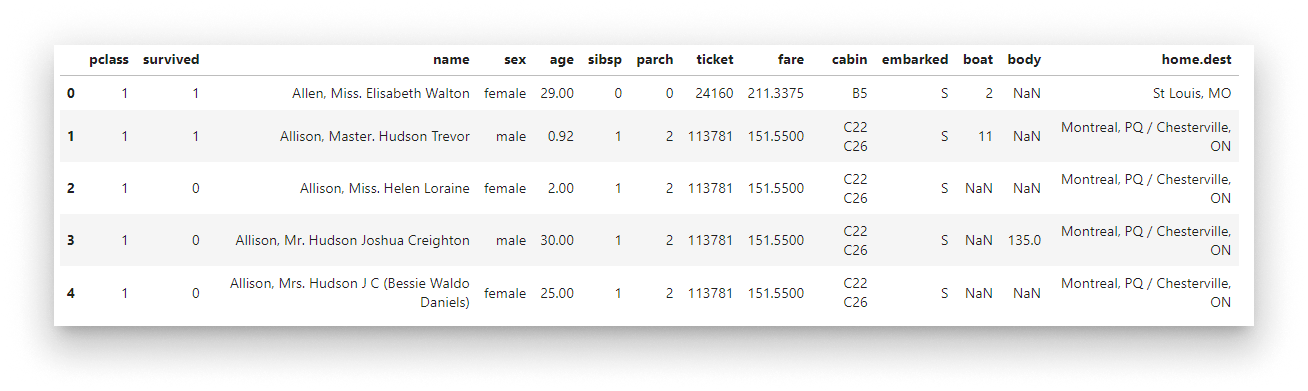Click the boat value 11
The height and width of the screenshot is (391, 1308).
985,136
